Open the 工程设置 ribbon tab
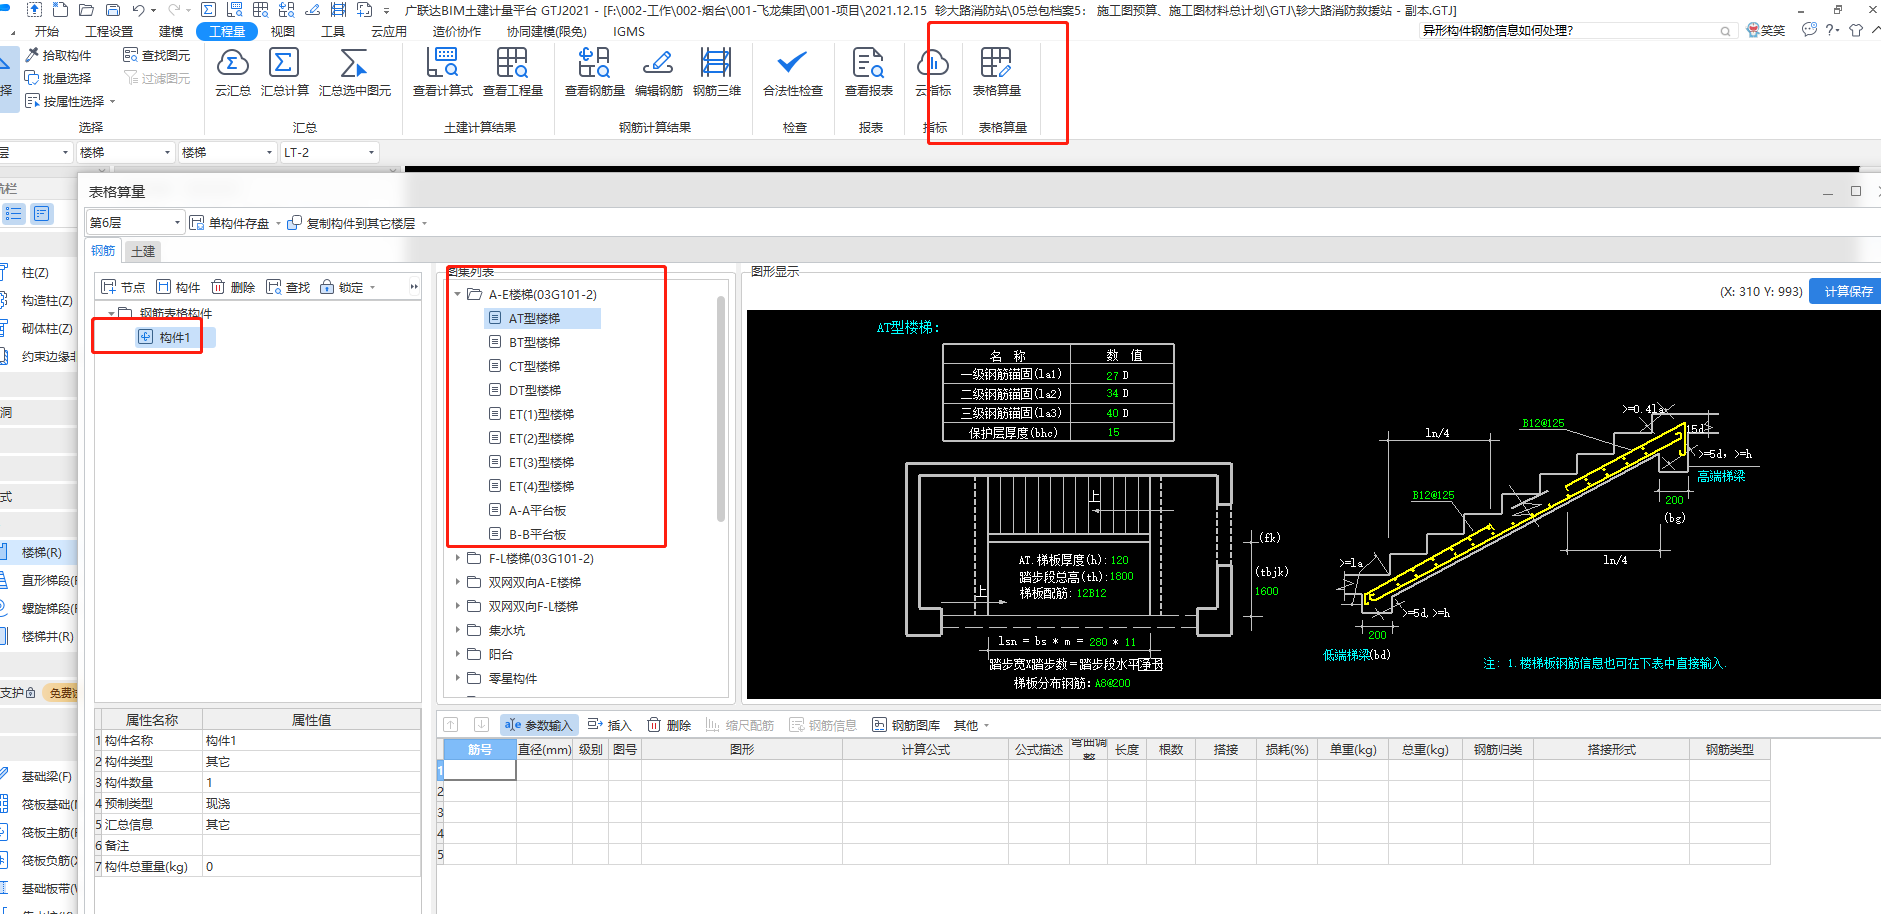The height and width of the screenshot is (914, 1881). (x=109, y=31)
